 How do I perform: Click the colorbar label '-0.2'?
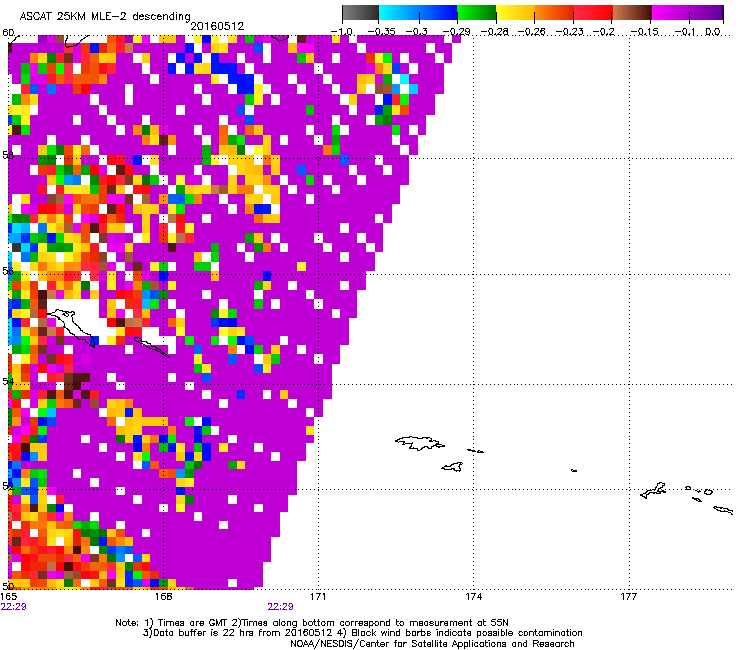(604, 32)
